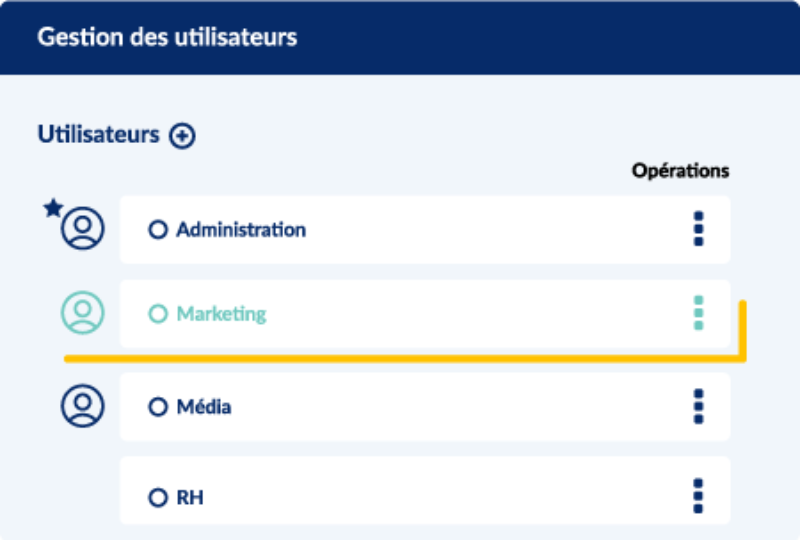
Task: Click the Média group label
Action: pos(204,407)
